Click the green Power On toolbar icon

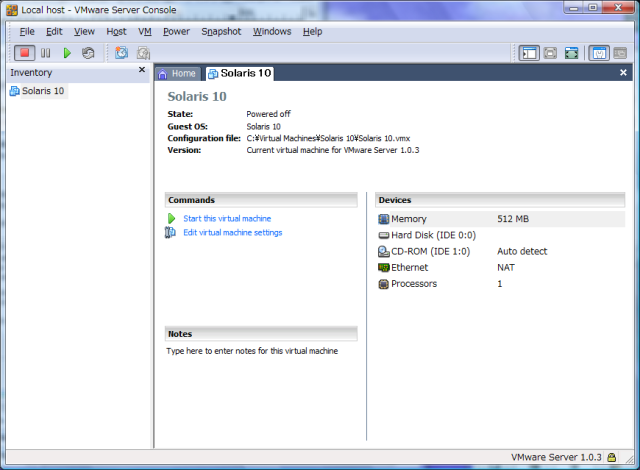[67, 52]
